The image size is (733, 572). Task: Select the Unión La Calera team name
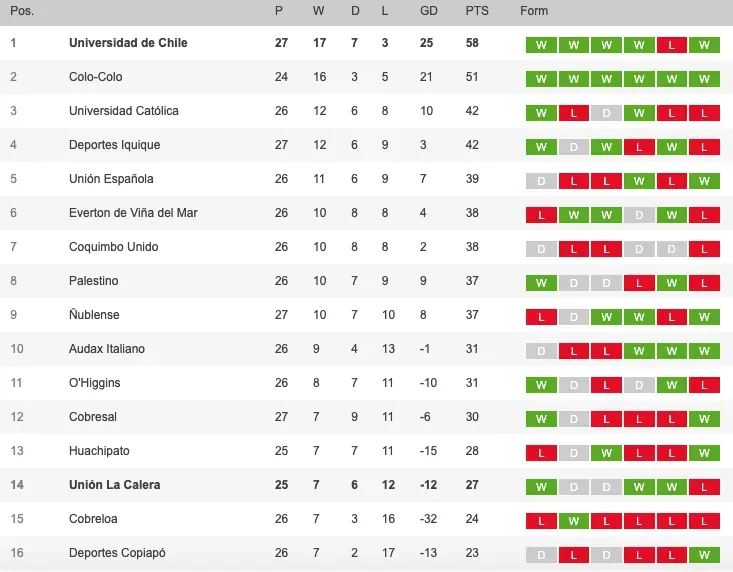114,485
